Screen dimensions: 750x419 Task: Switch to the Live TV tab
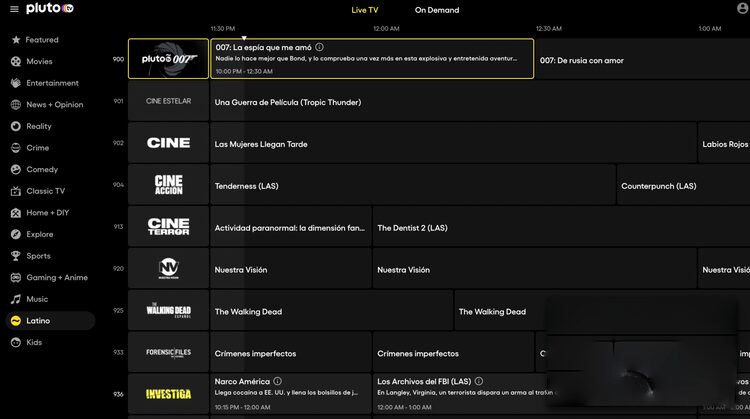click(365, 10)
